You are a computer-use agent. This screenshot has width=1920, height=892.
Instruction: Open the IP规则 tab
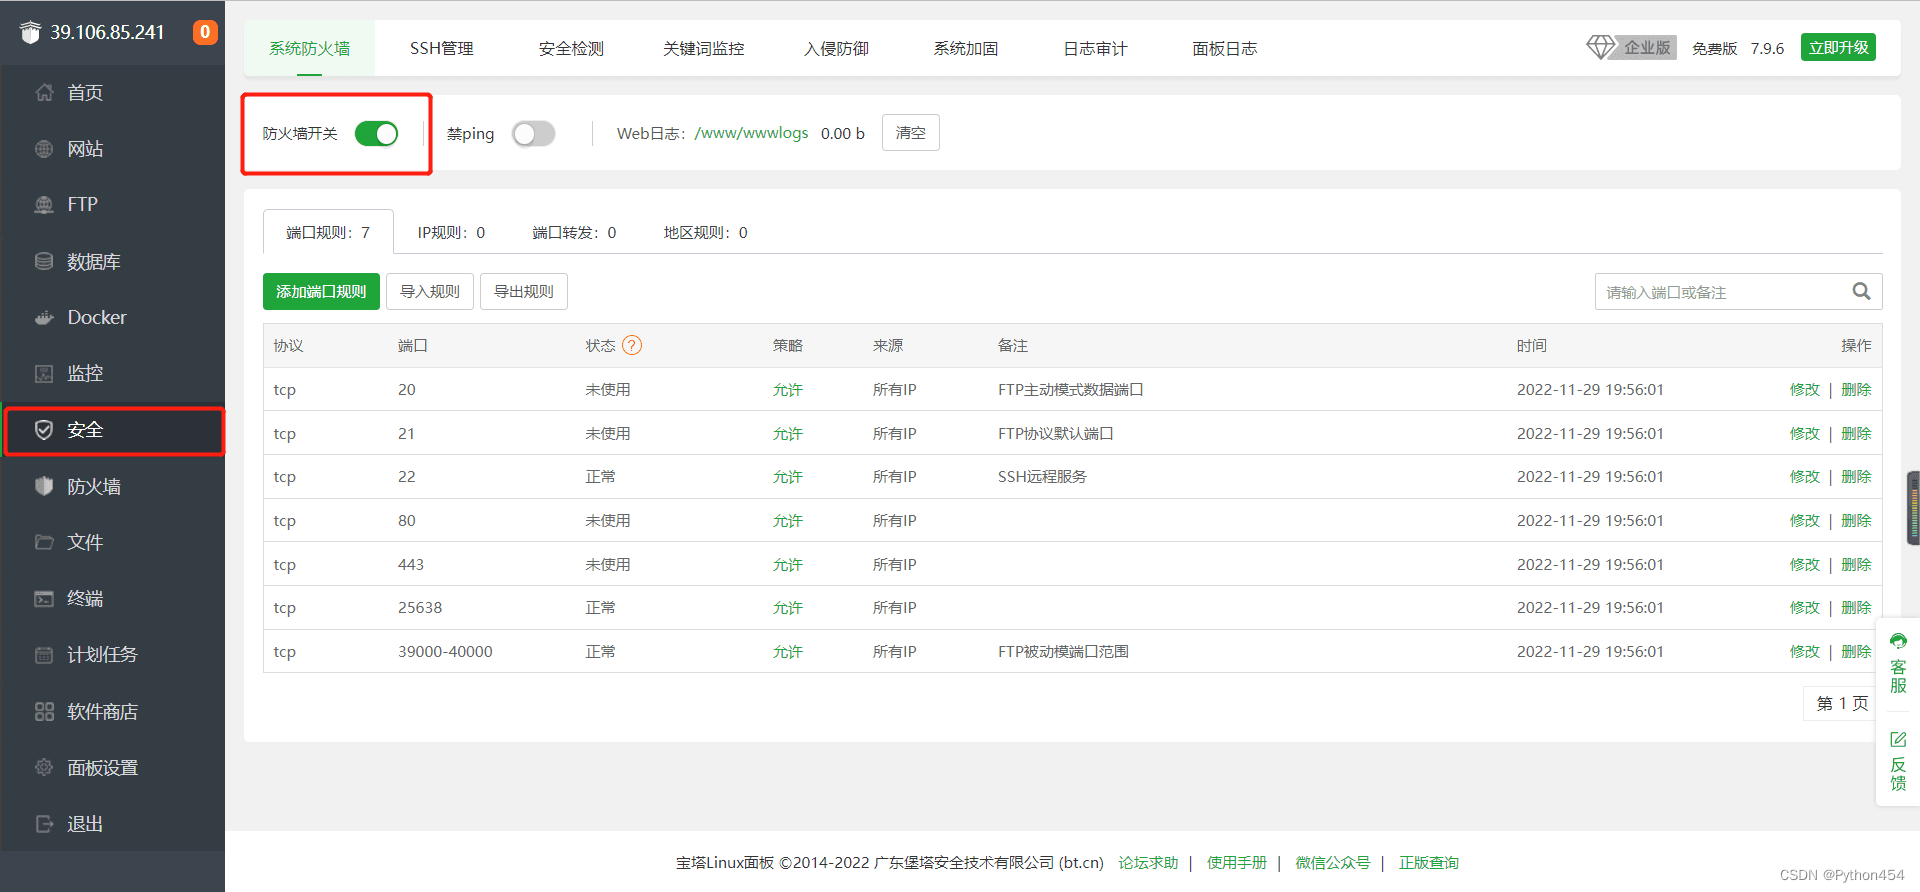[x=451, y=232]
